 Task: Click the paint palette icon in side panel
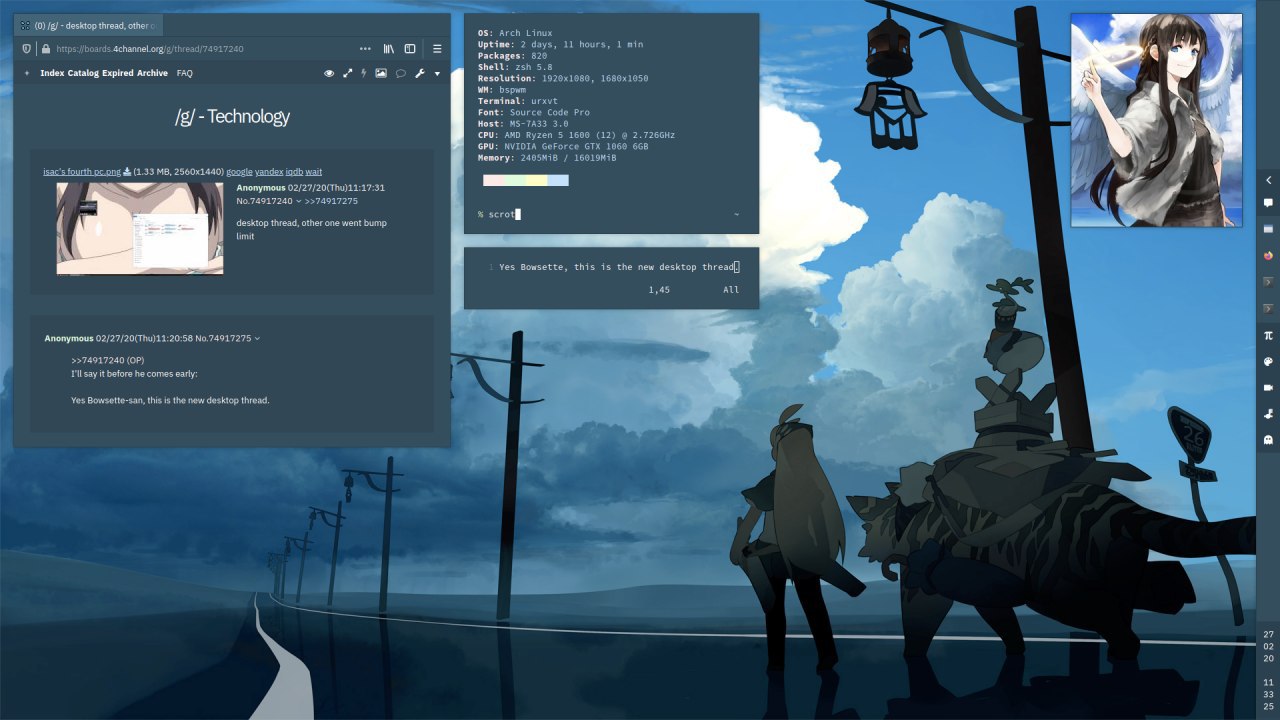click(1269, 362)
